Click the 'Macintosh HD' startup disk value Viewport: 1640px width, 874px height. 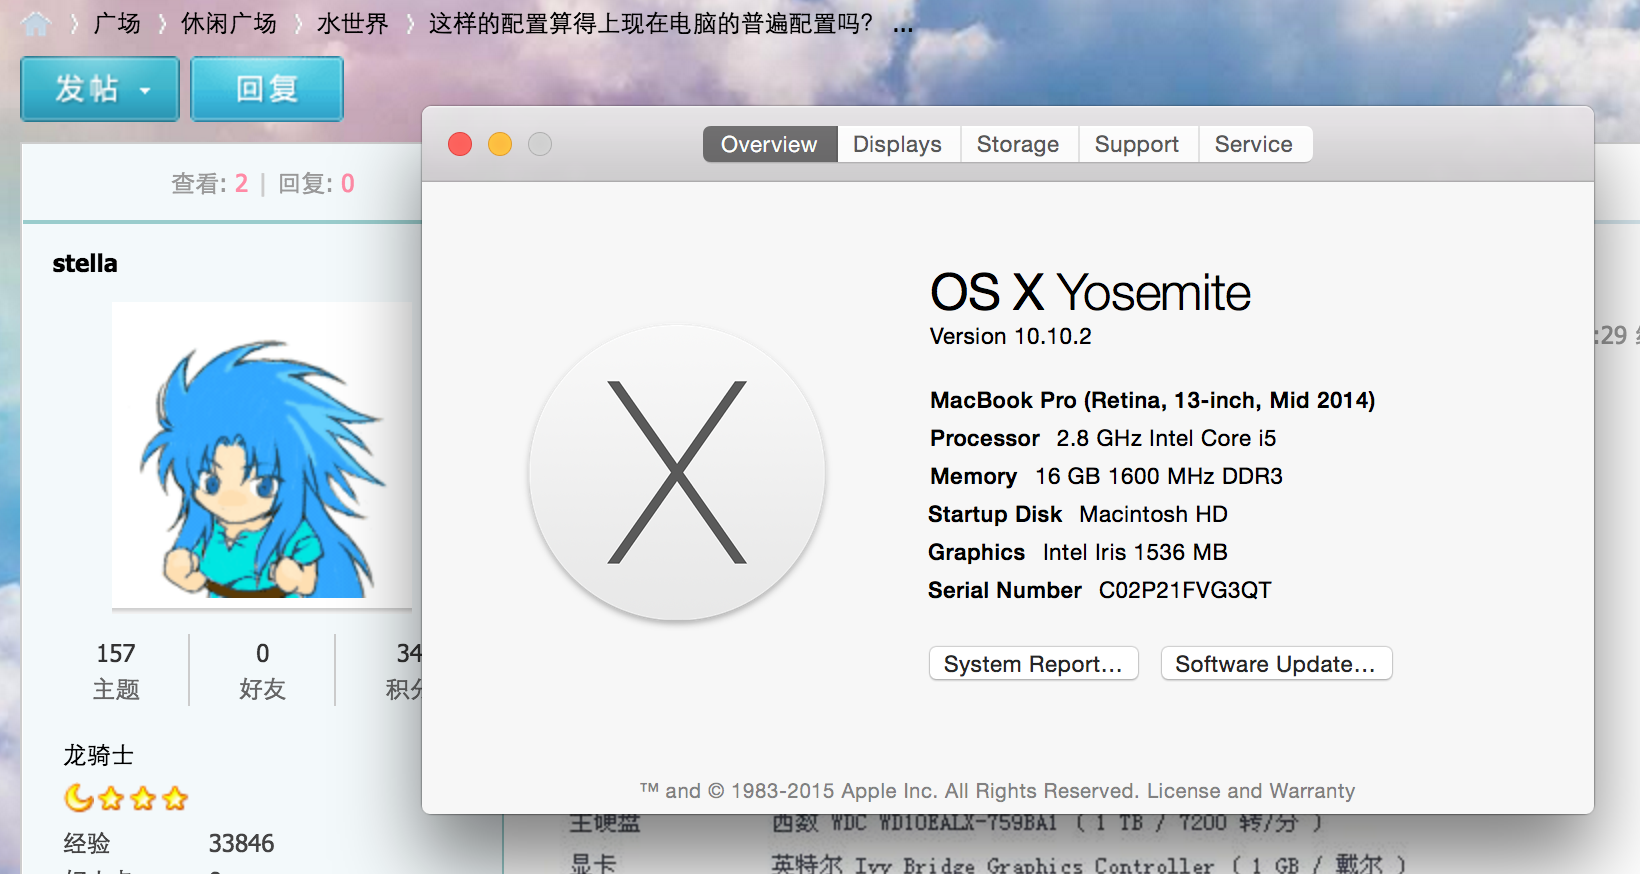[1153, 514]
